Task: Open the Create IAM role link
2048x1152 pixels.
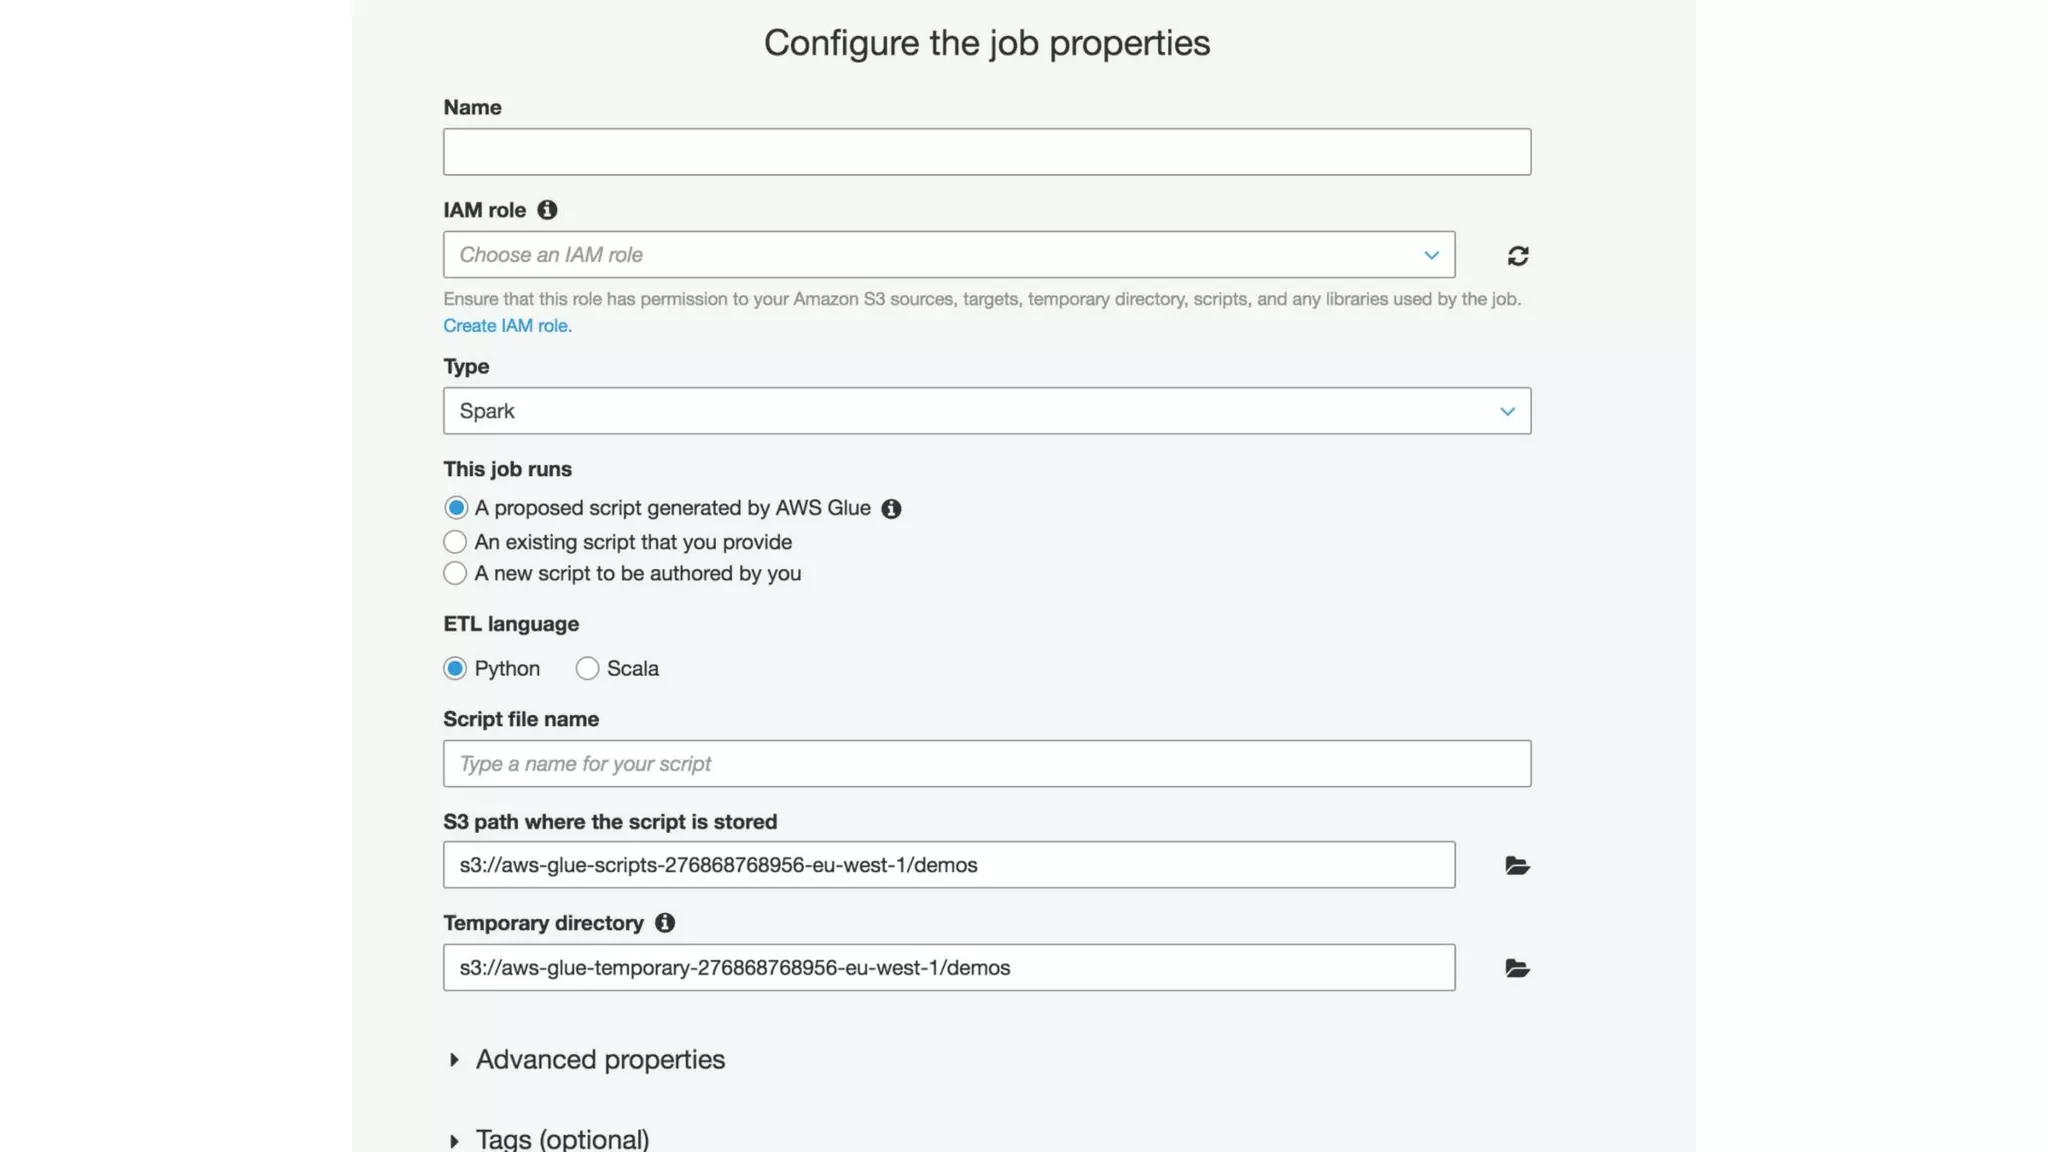Action: click(507, 326)
